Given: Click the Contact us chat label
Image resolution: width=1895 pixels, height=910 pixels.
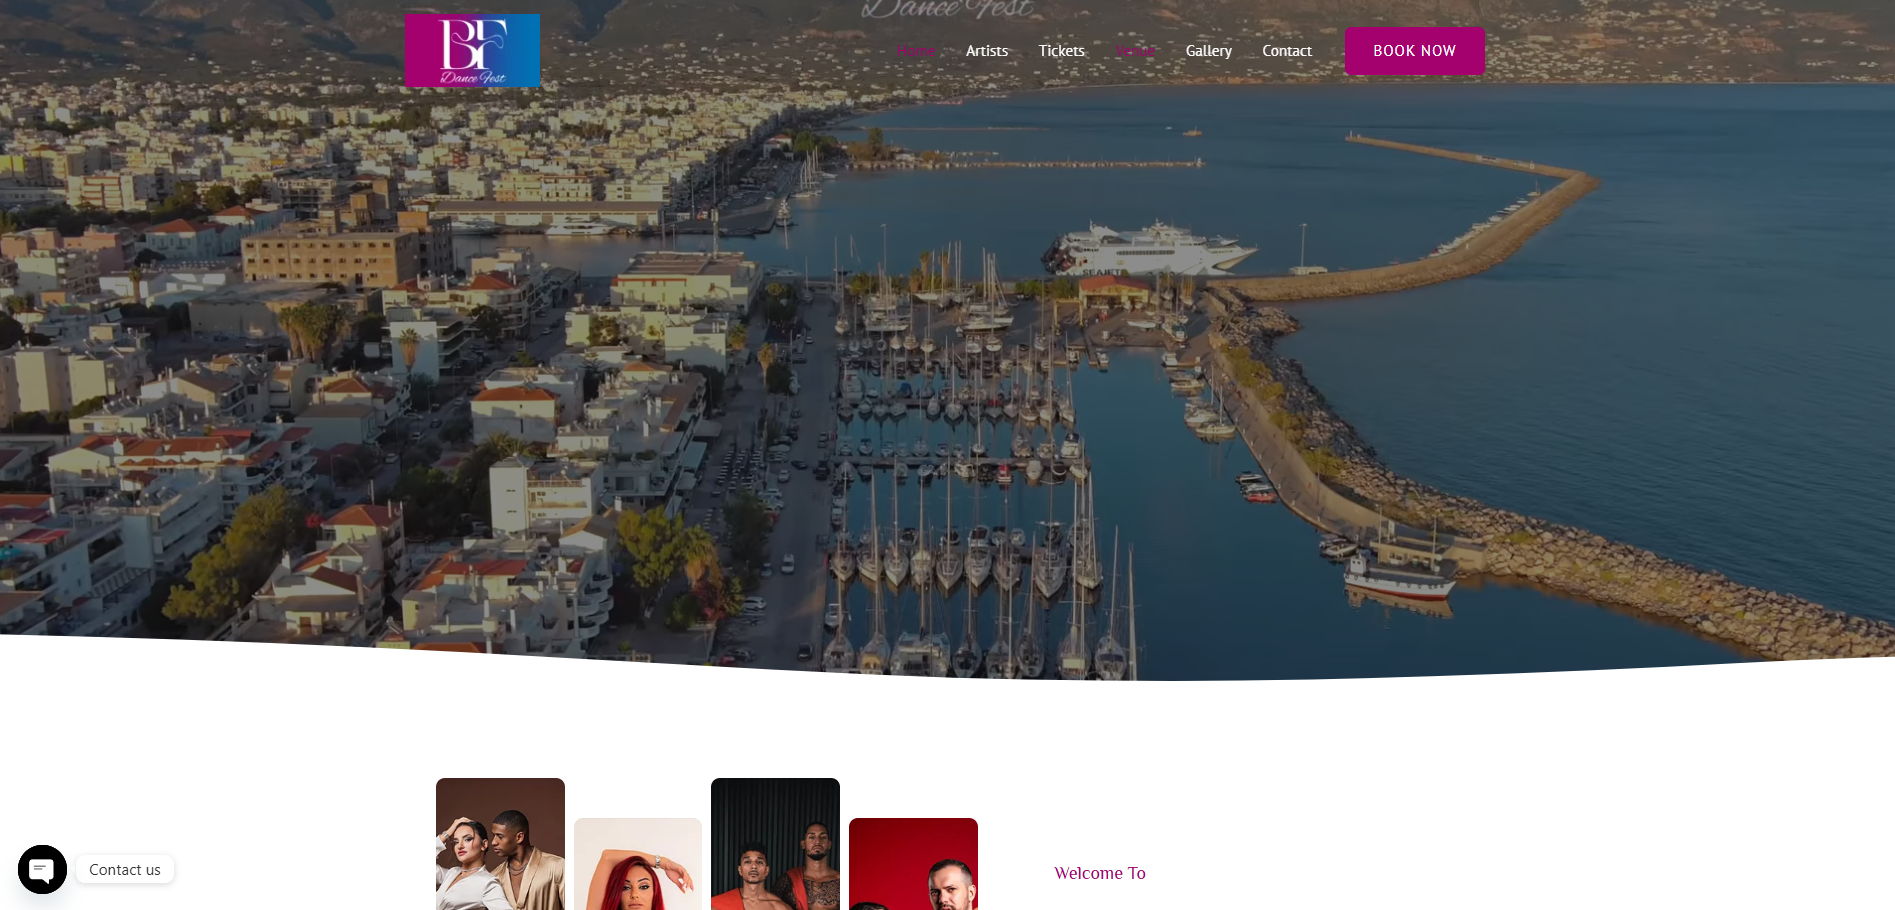Looking at the screenshot, I should point(125,870).
